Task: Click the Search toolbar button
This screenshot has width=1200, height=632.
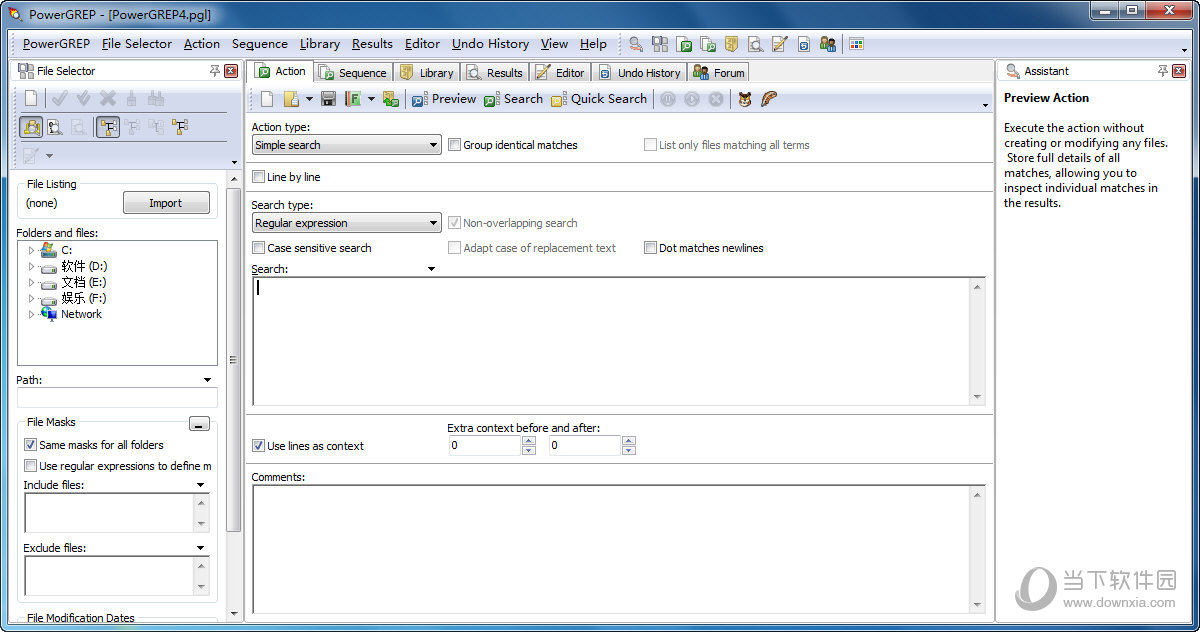Action: click(513, 99)
